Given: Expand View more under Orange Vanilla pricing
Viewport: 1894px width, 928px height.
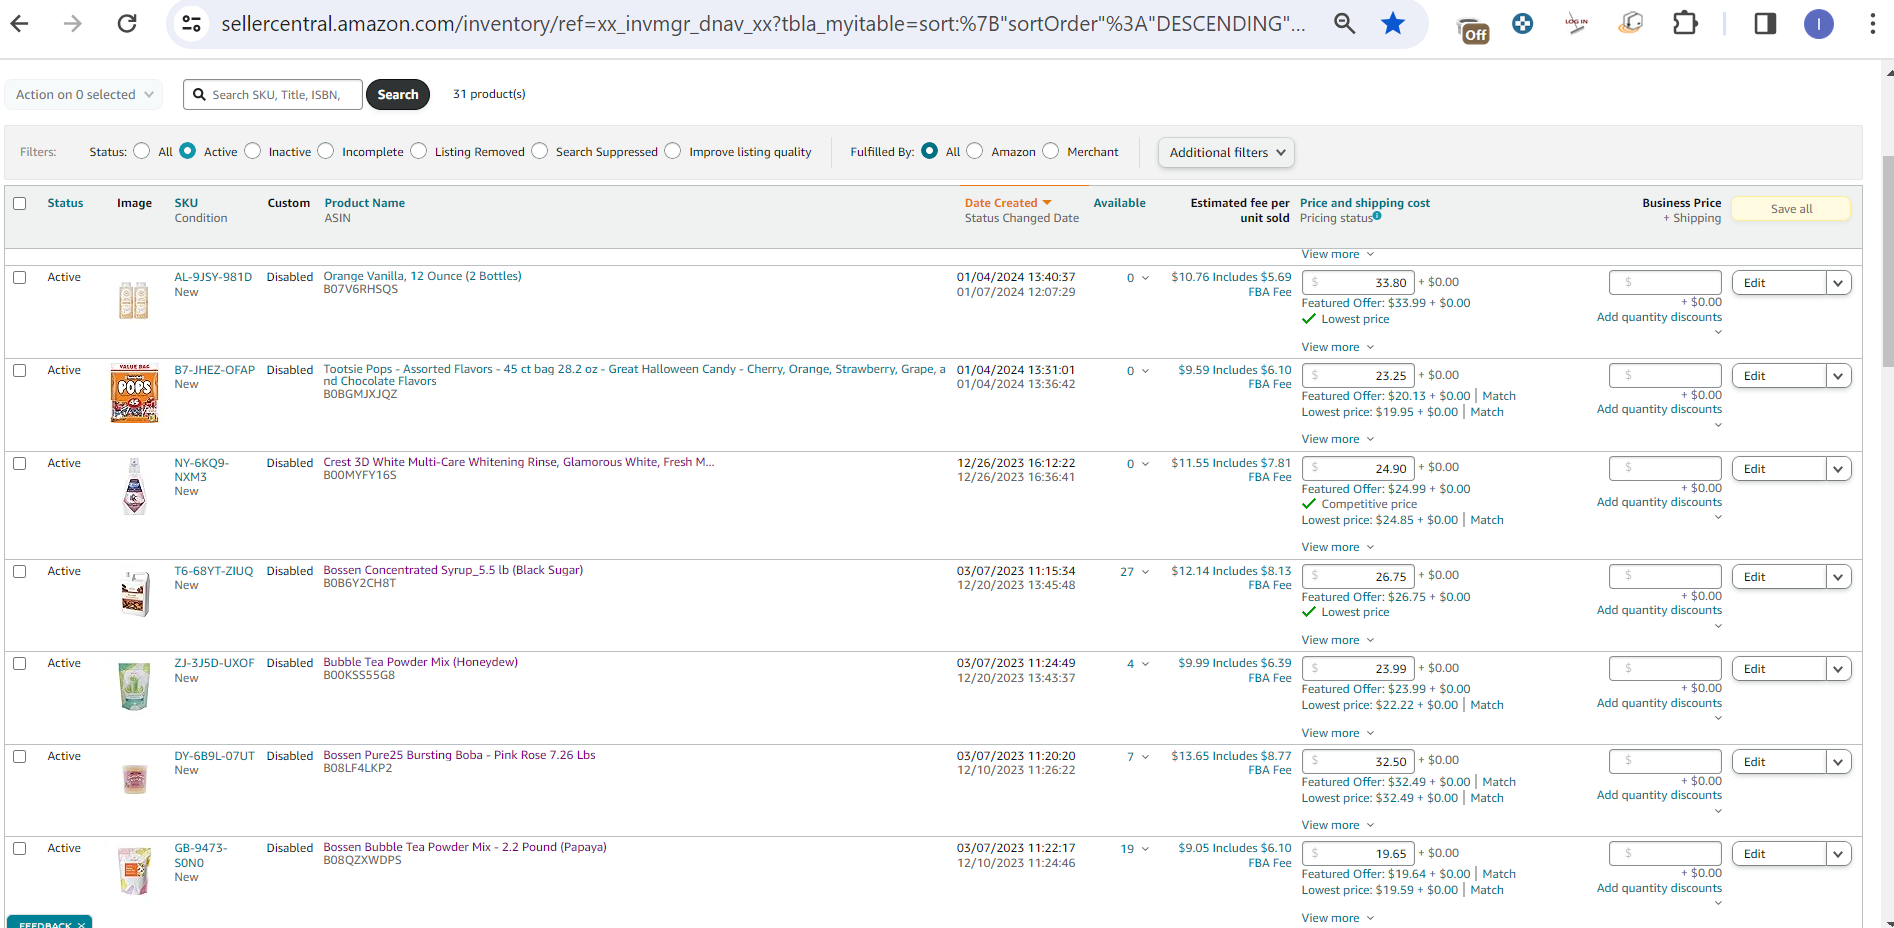Looking at the screenshot, I should (1338, 347).
